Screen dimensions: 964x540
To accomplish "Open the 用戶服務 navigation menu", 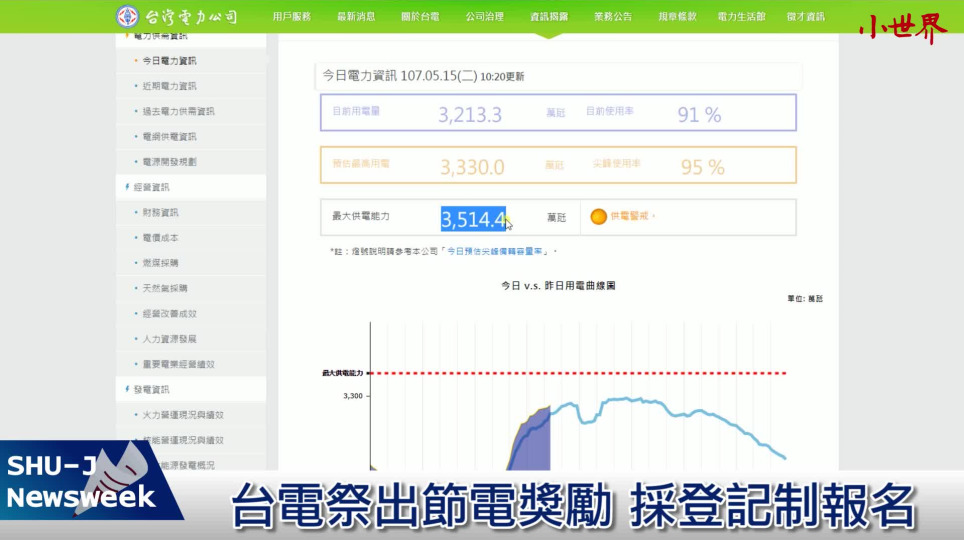I will (x=291, y=17).
